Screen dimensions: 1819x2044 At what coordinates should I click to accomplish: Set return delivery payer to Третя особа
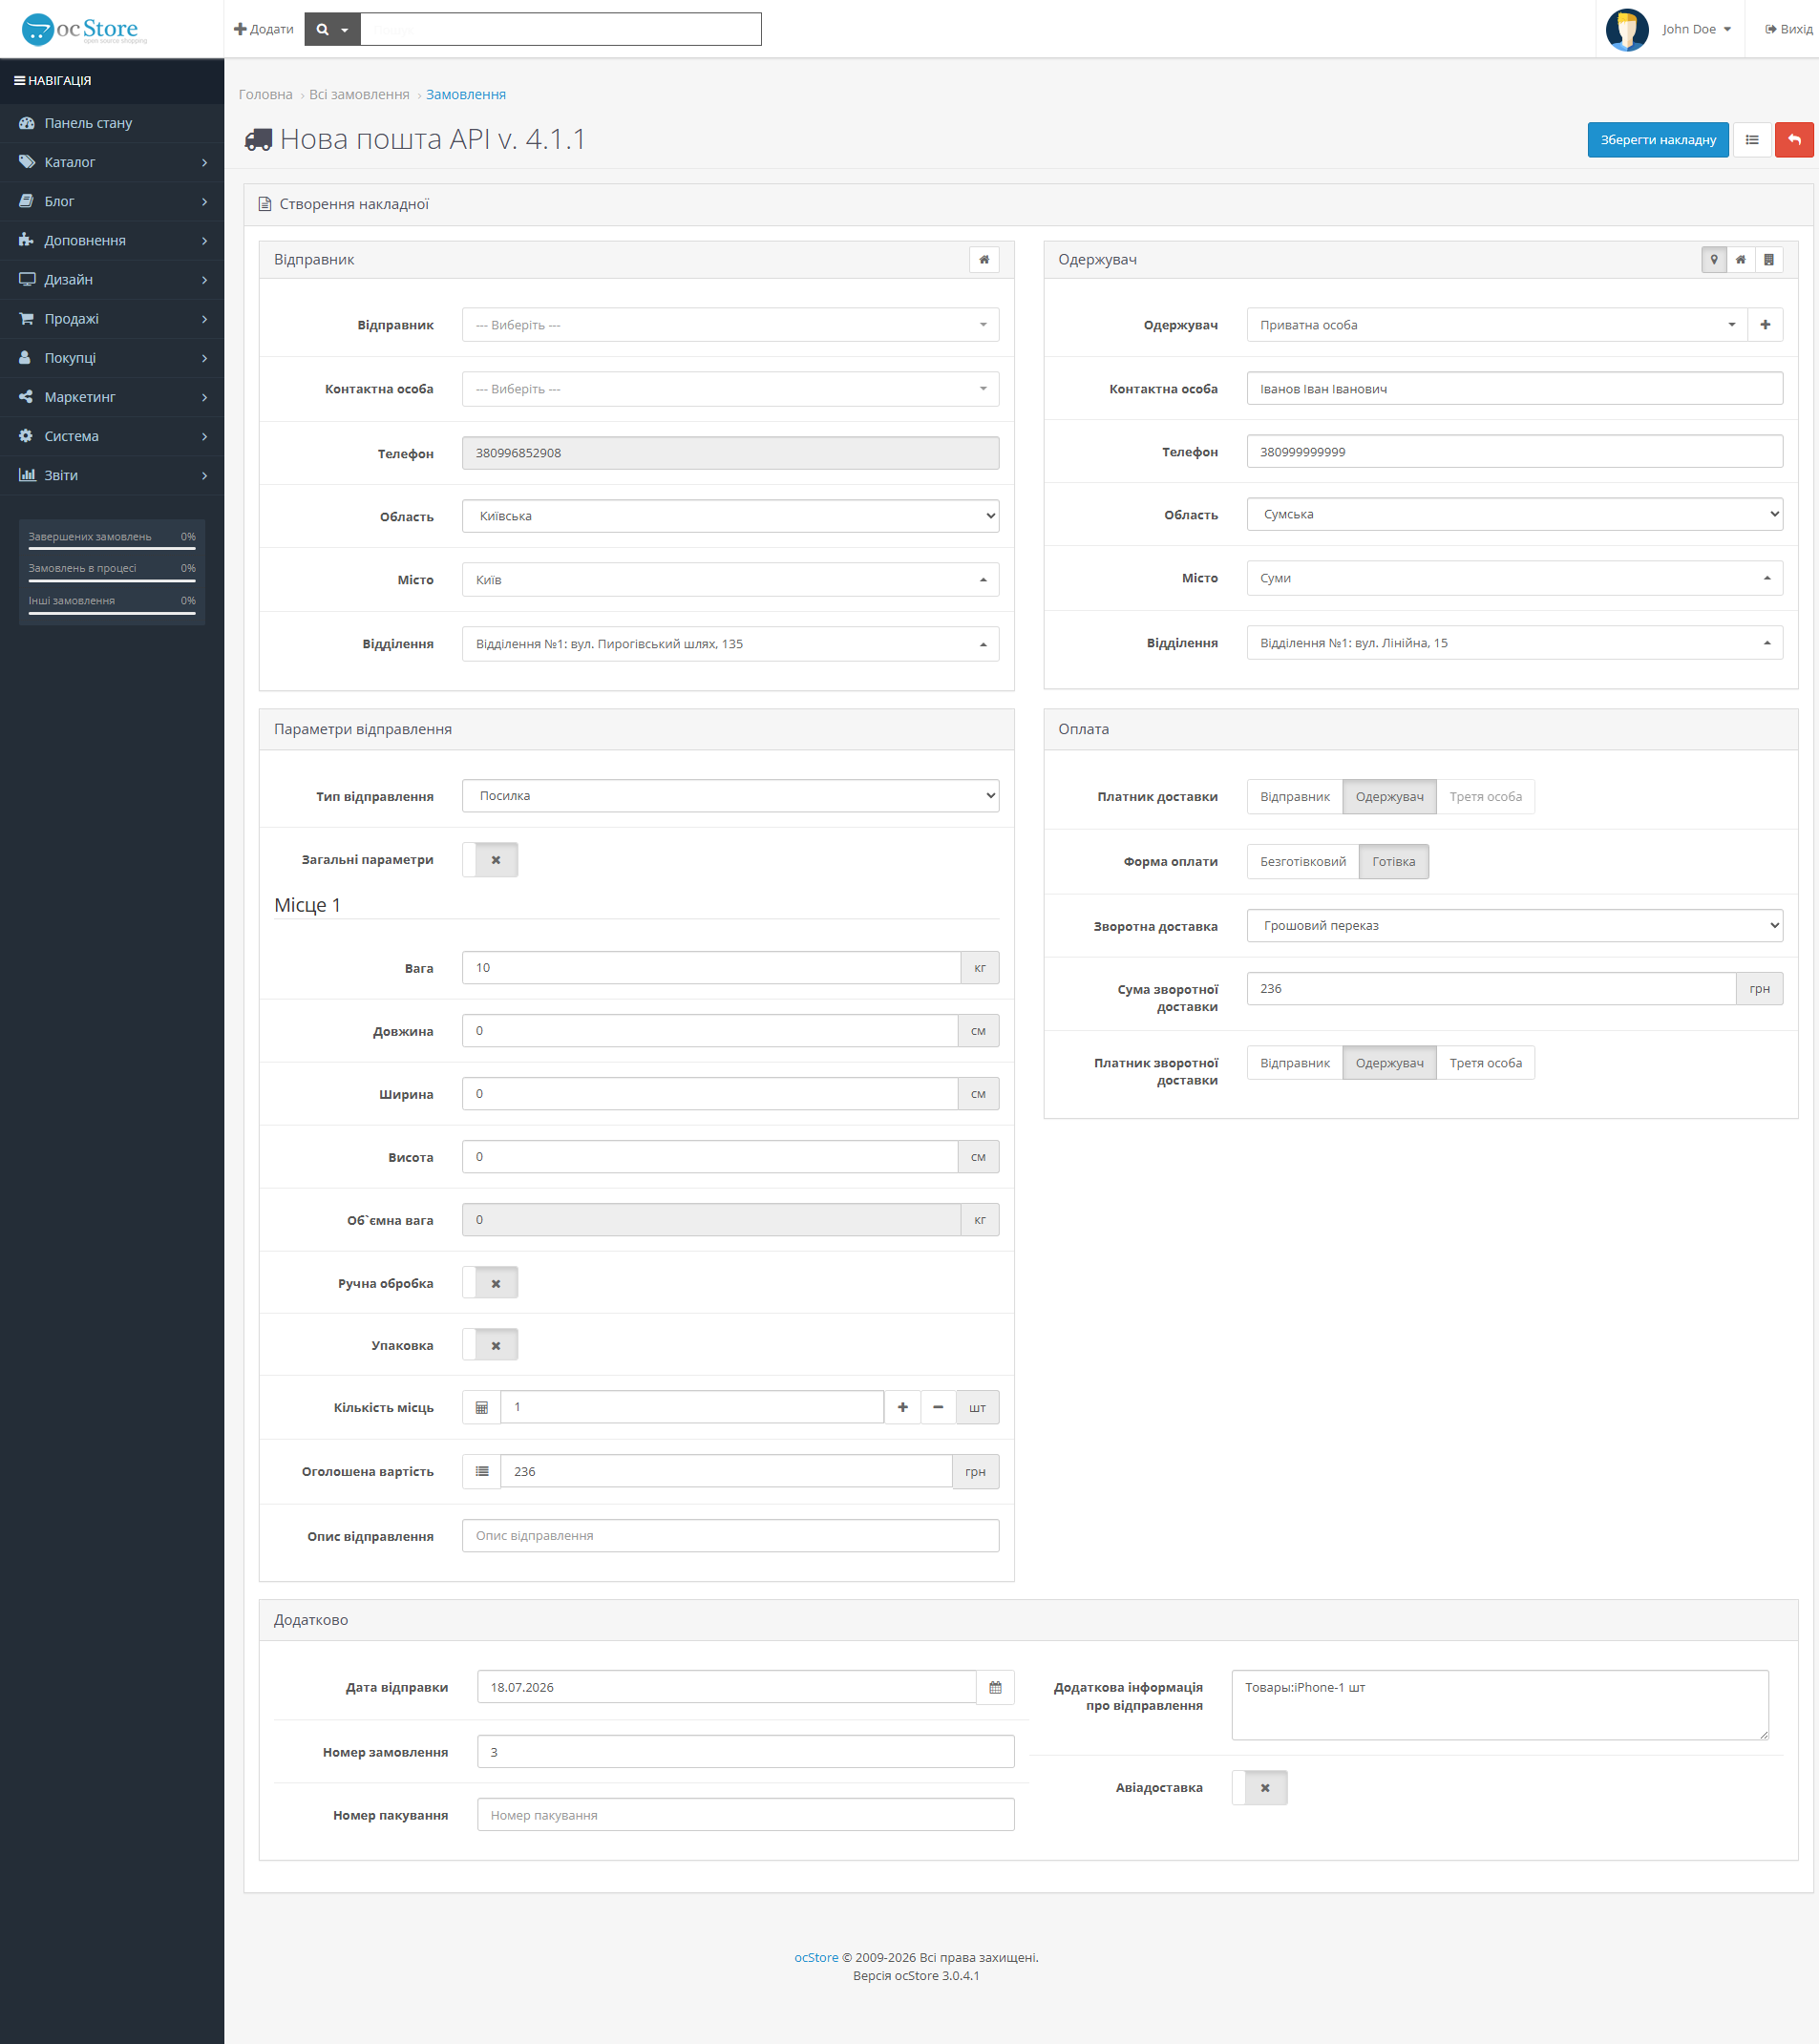pyautogui.click(x=1486, y=1063)
